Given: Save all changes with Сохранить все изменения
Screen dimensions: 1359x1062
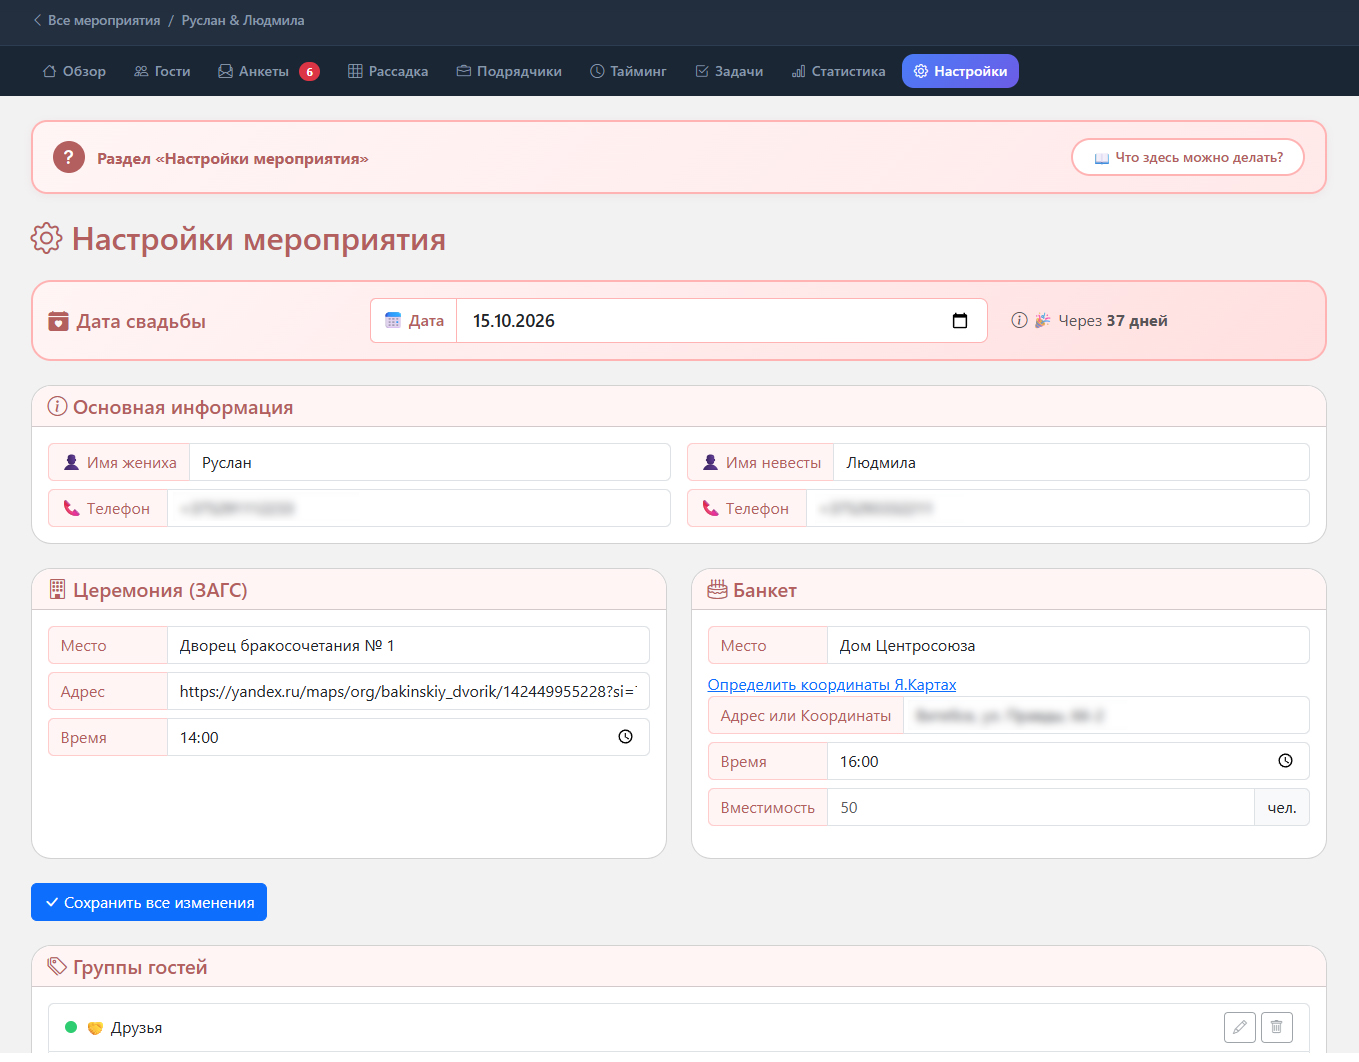Looking at the screenshot, I should coord(149,902).
